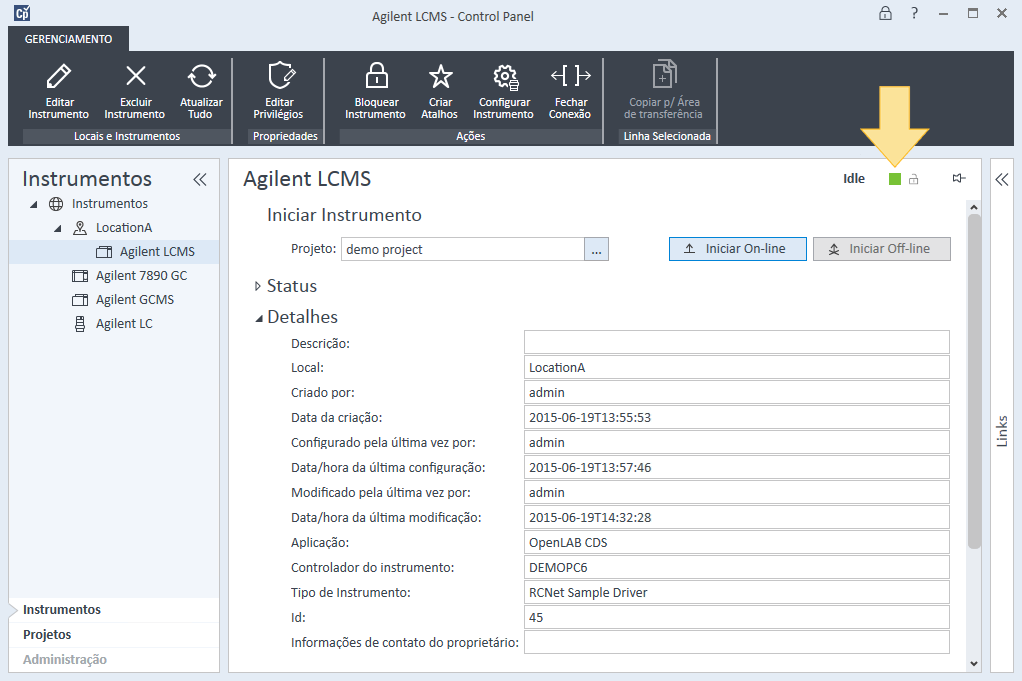
Task: Collapse the Instrumentos navigation pane
Action: pos(200,179)
